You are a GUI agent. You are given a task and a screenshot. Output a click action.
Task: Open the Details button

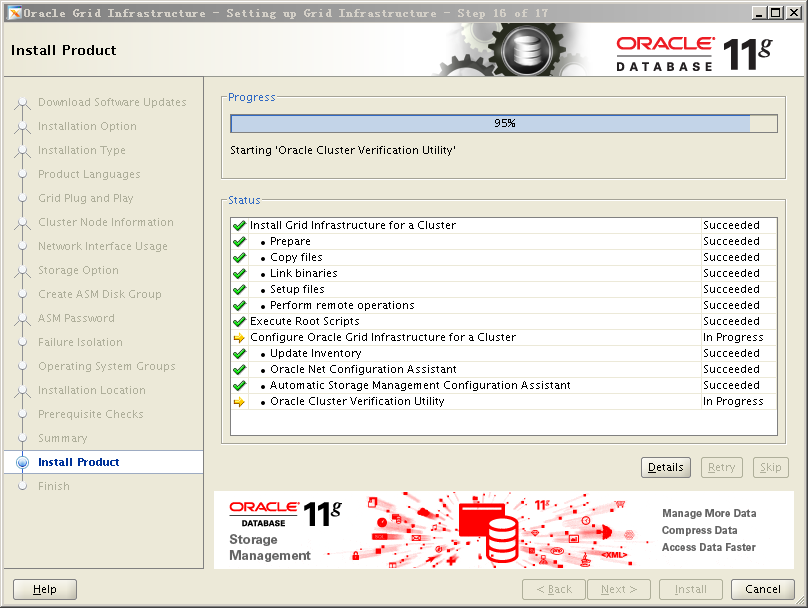(665, 467)
